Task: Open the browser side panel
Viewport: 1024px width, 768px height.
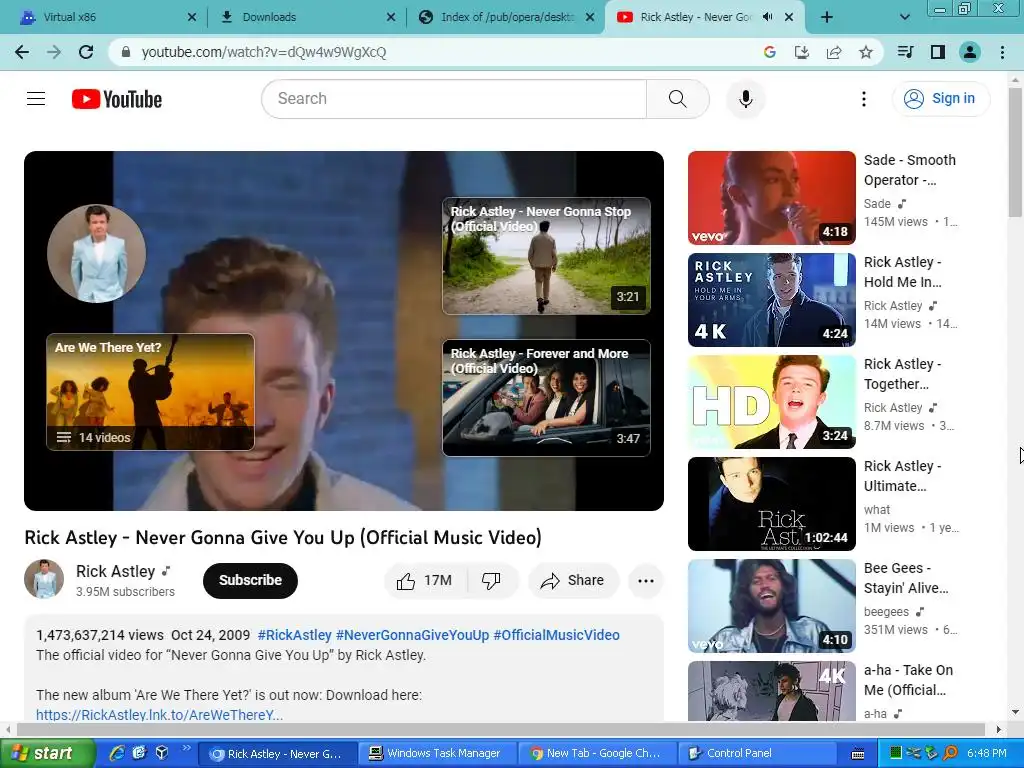Action: coord(938,52)
